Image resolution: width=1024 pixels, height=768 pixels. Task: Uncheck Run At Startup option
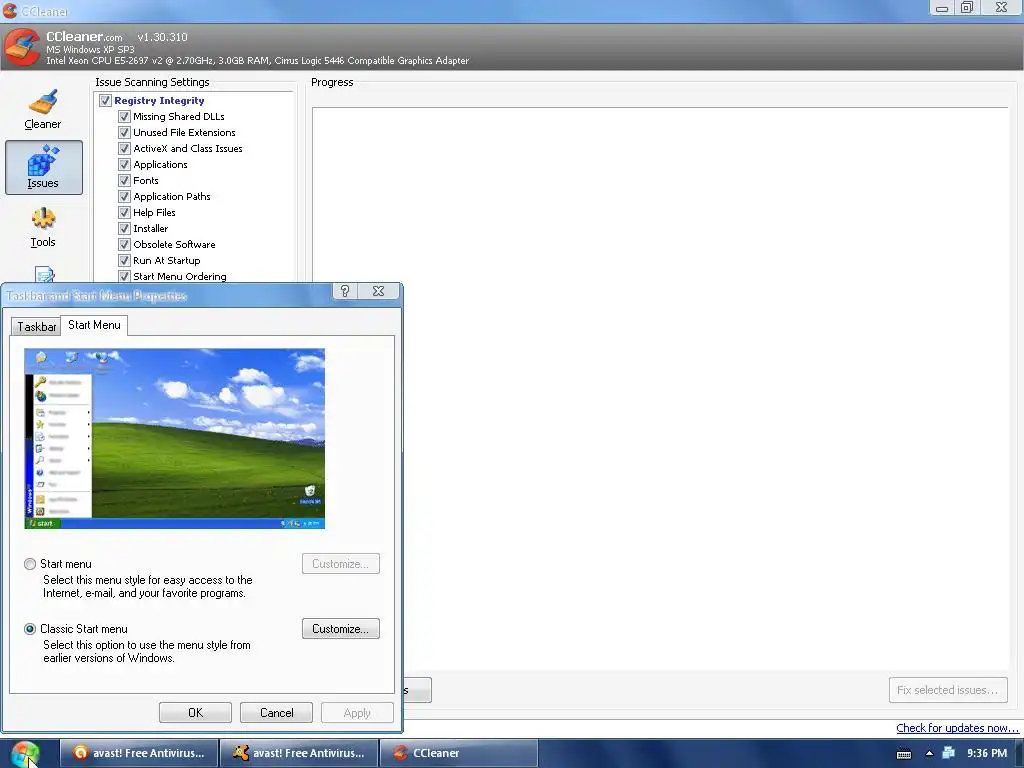(x=124, y=261)
